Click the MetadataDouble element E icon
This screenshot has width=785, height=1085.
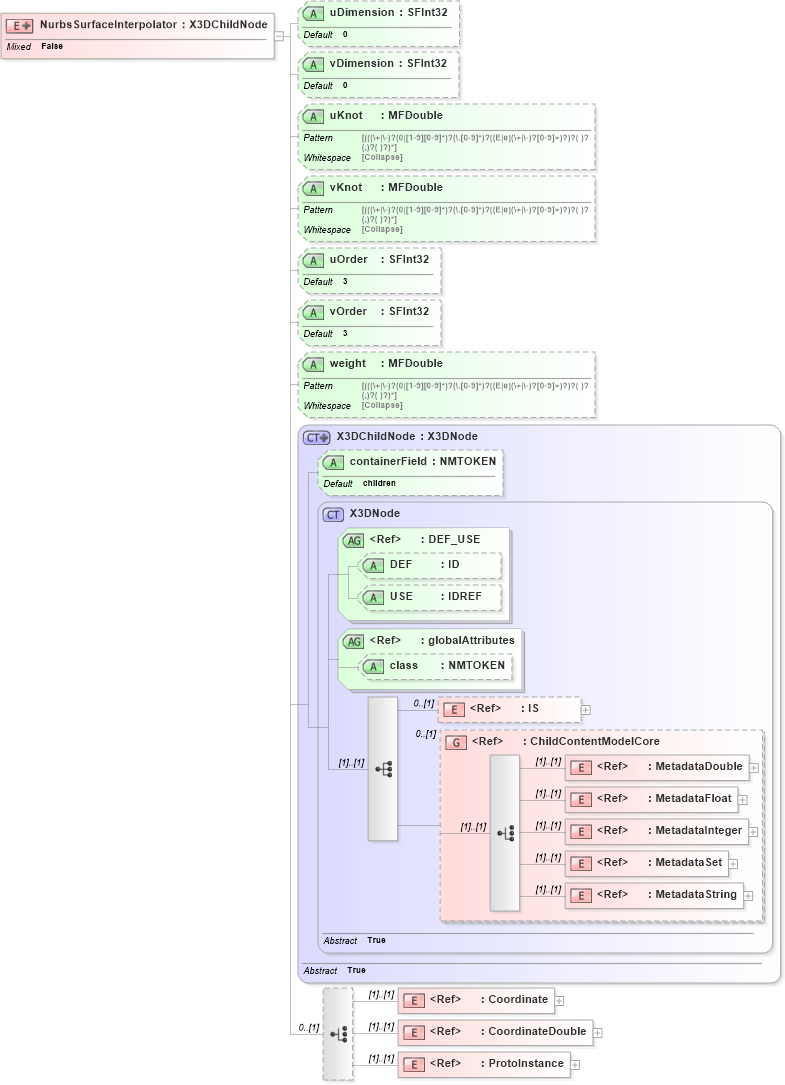pyautogui.click(x=581, y=768)
